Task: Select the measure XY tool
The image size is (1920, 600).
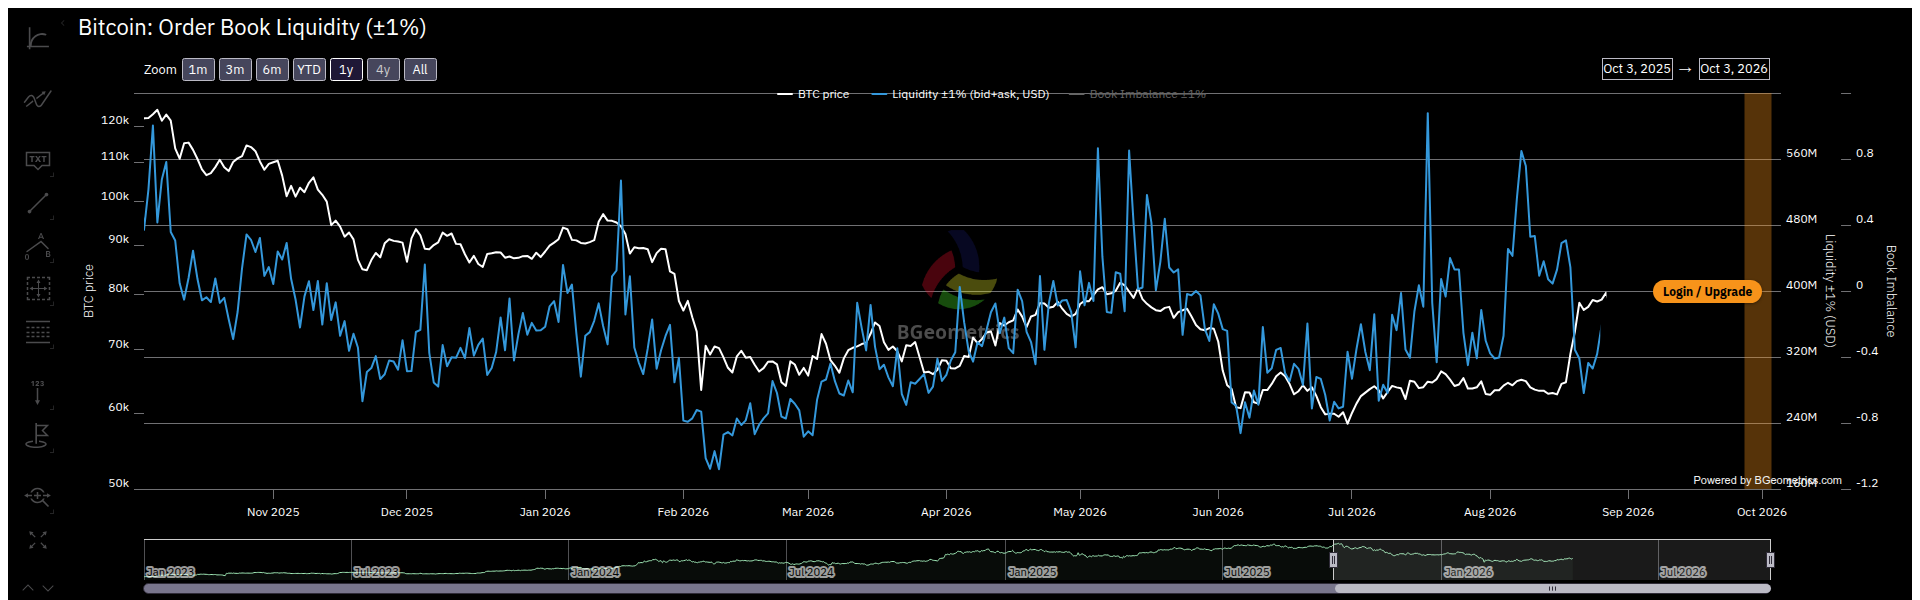Action: [x=38, y=289]
